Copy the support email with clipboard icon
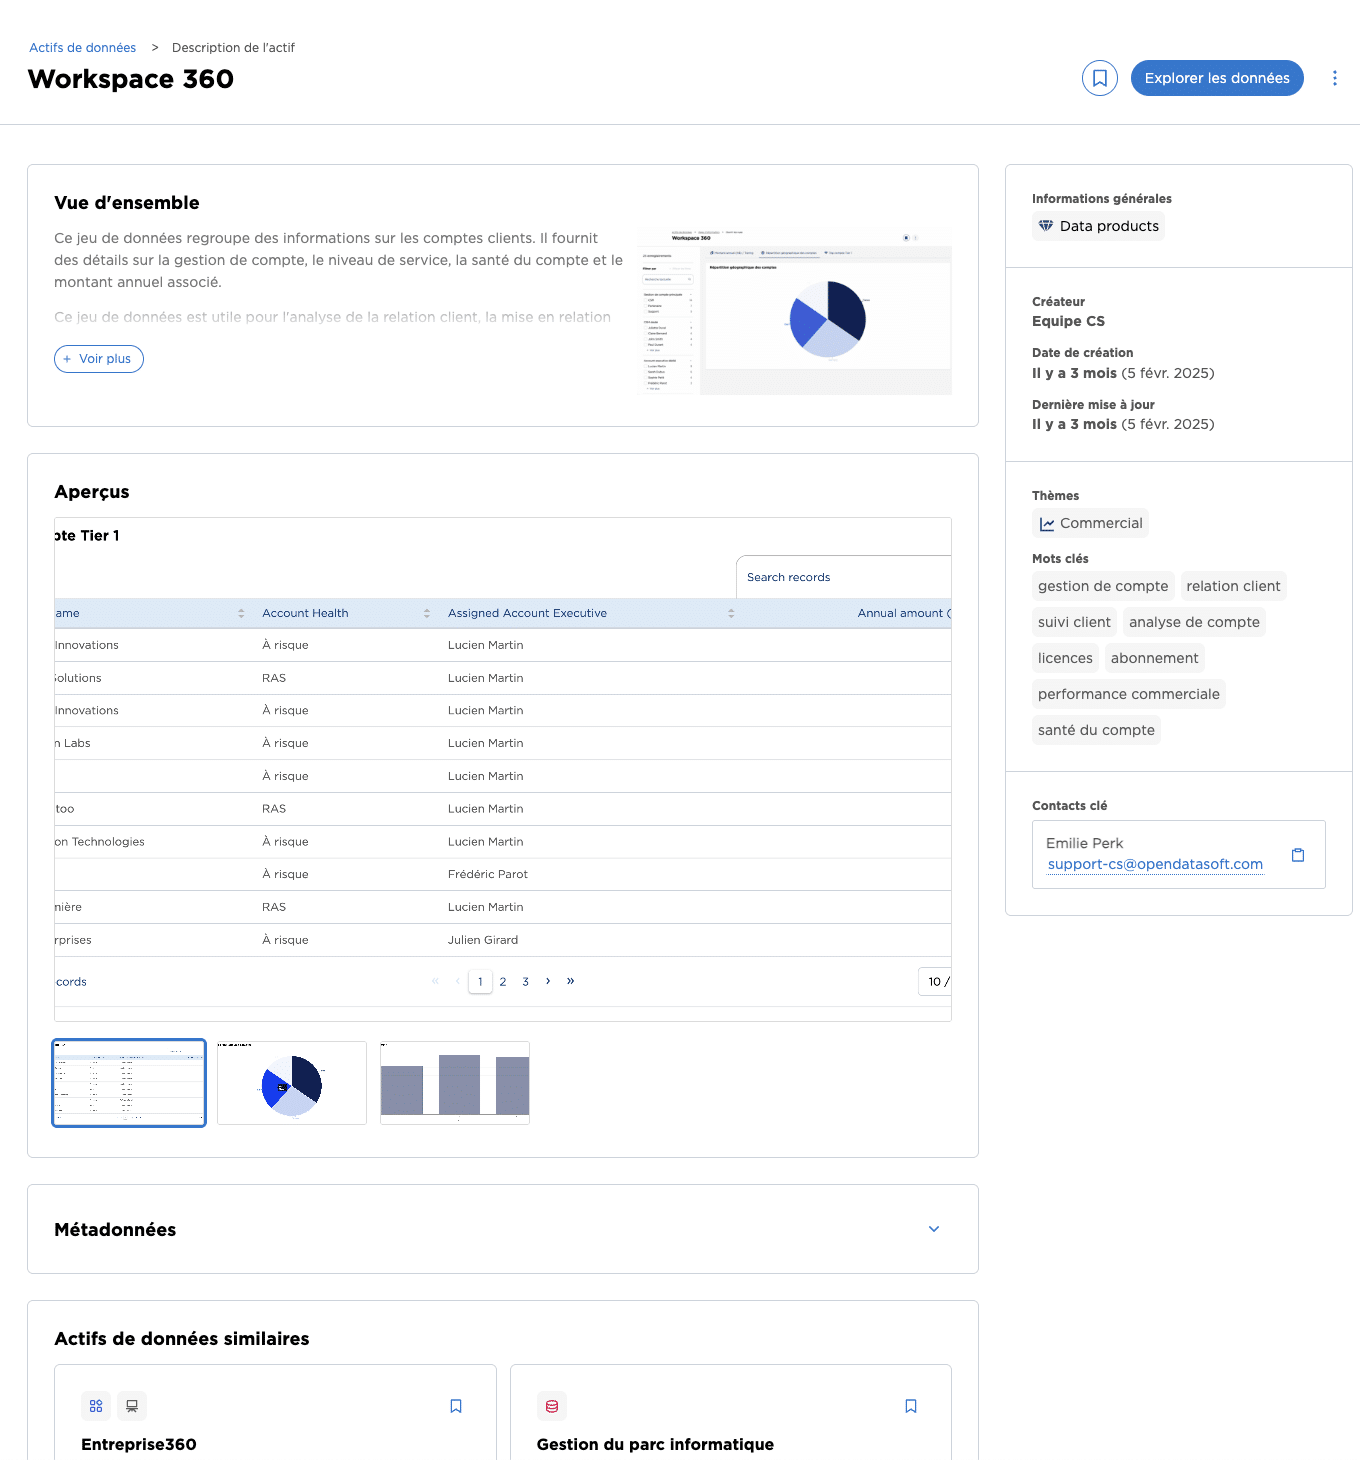1360x1460 pixels. pos(1297,855)
